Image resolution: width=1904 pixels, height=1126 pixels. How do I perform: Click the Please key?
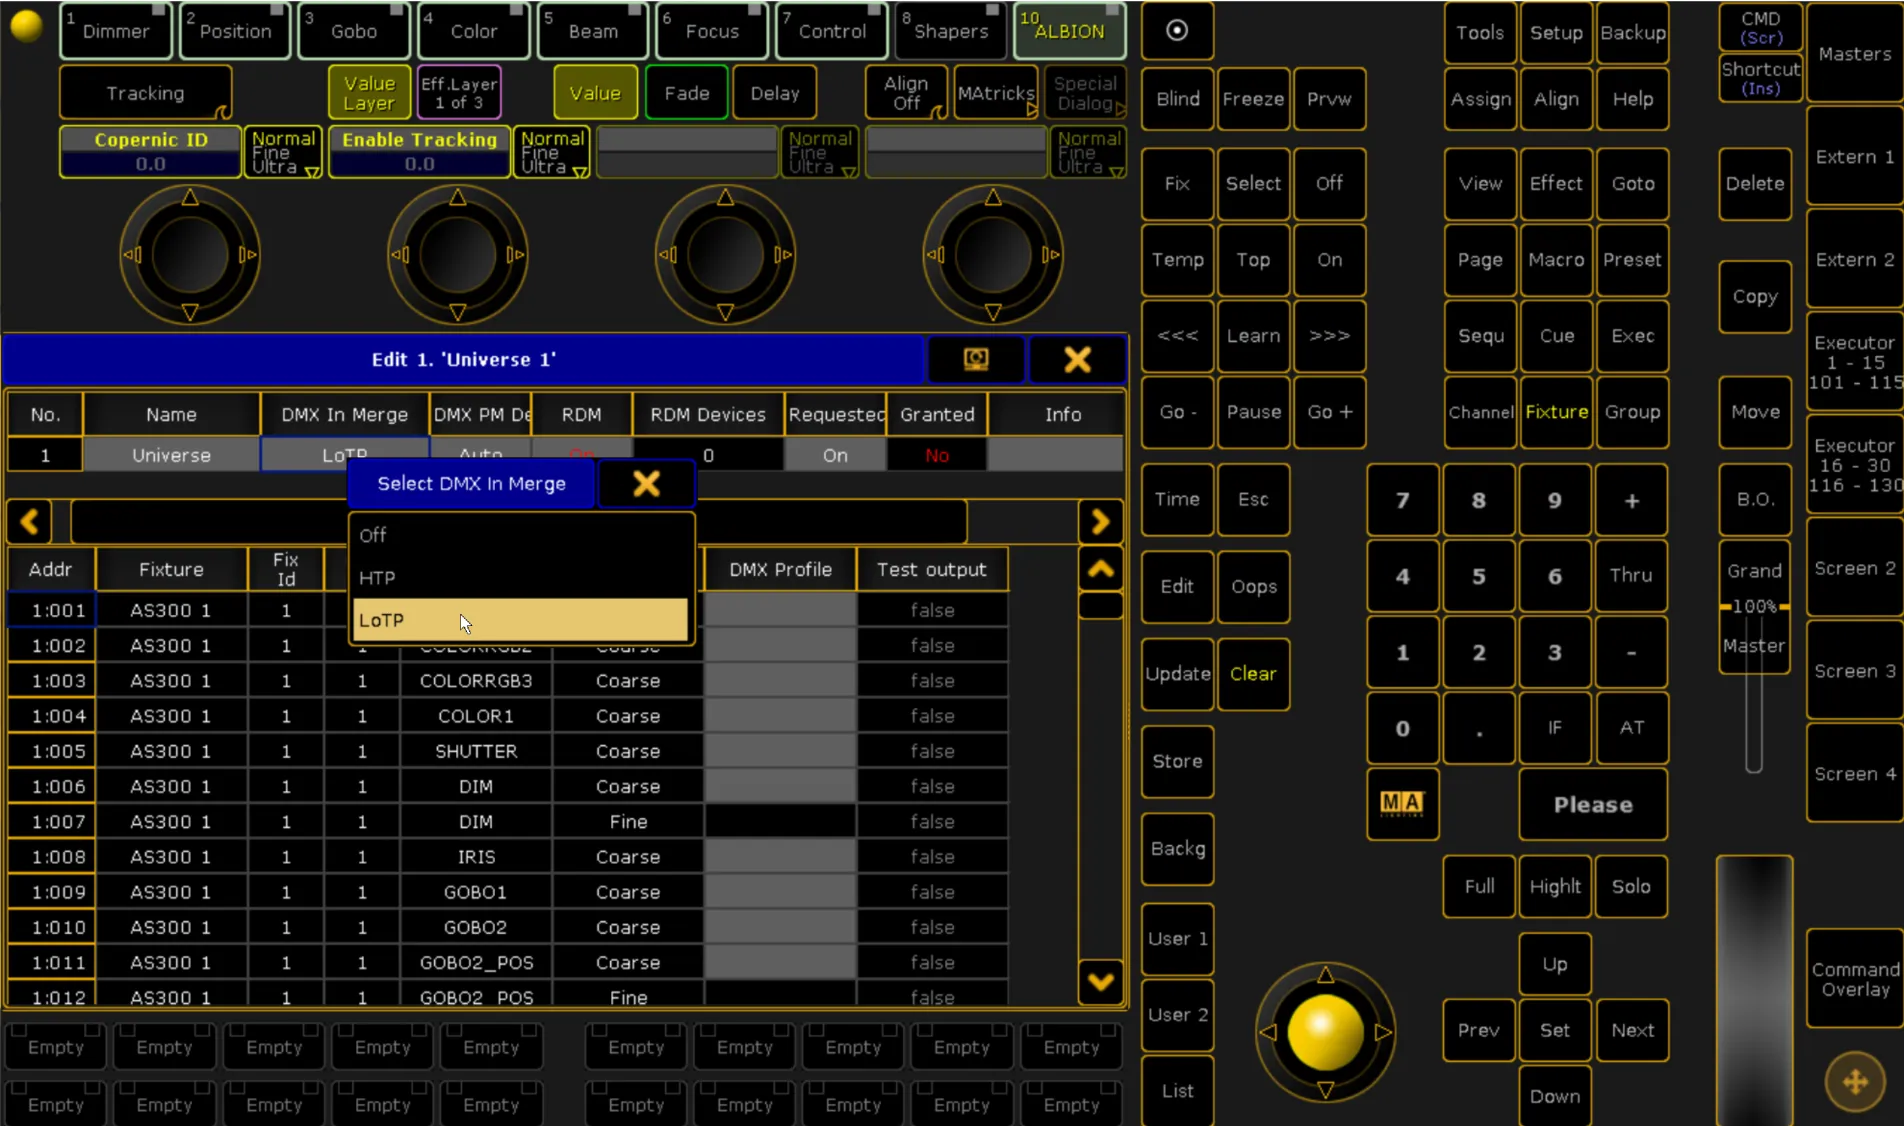pos(1593,804)
